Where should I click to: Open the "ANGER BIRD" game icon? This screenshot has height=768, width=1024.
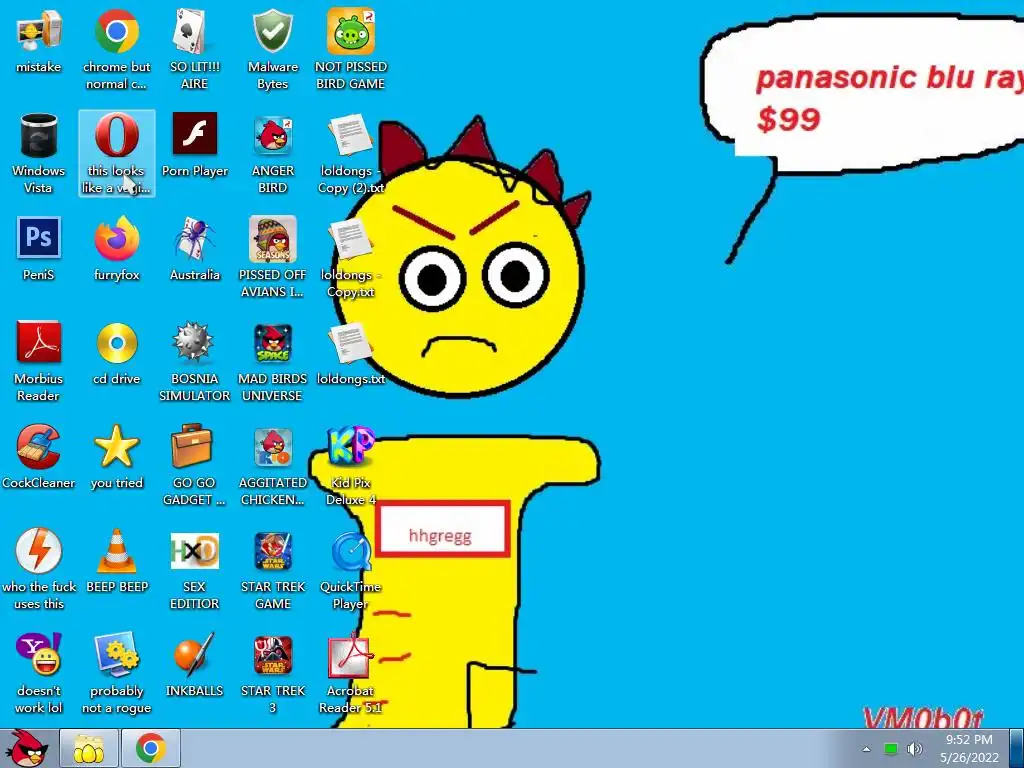[272, 136]
